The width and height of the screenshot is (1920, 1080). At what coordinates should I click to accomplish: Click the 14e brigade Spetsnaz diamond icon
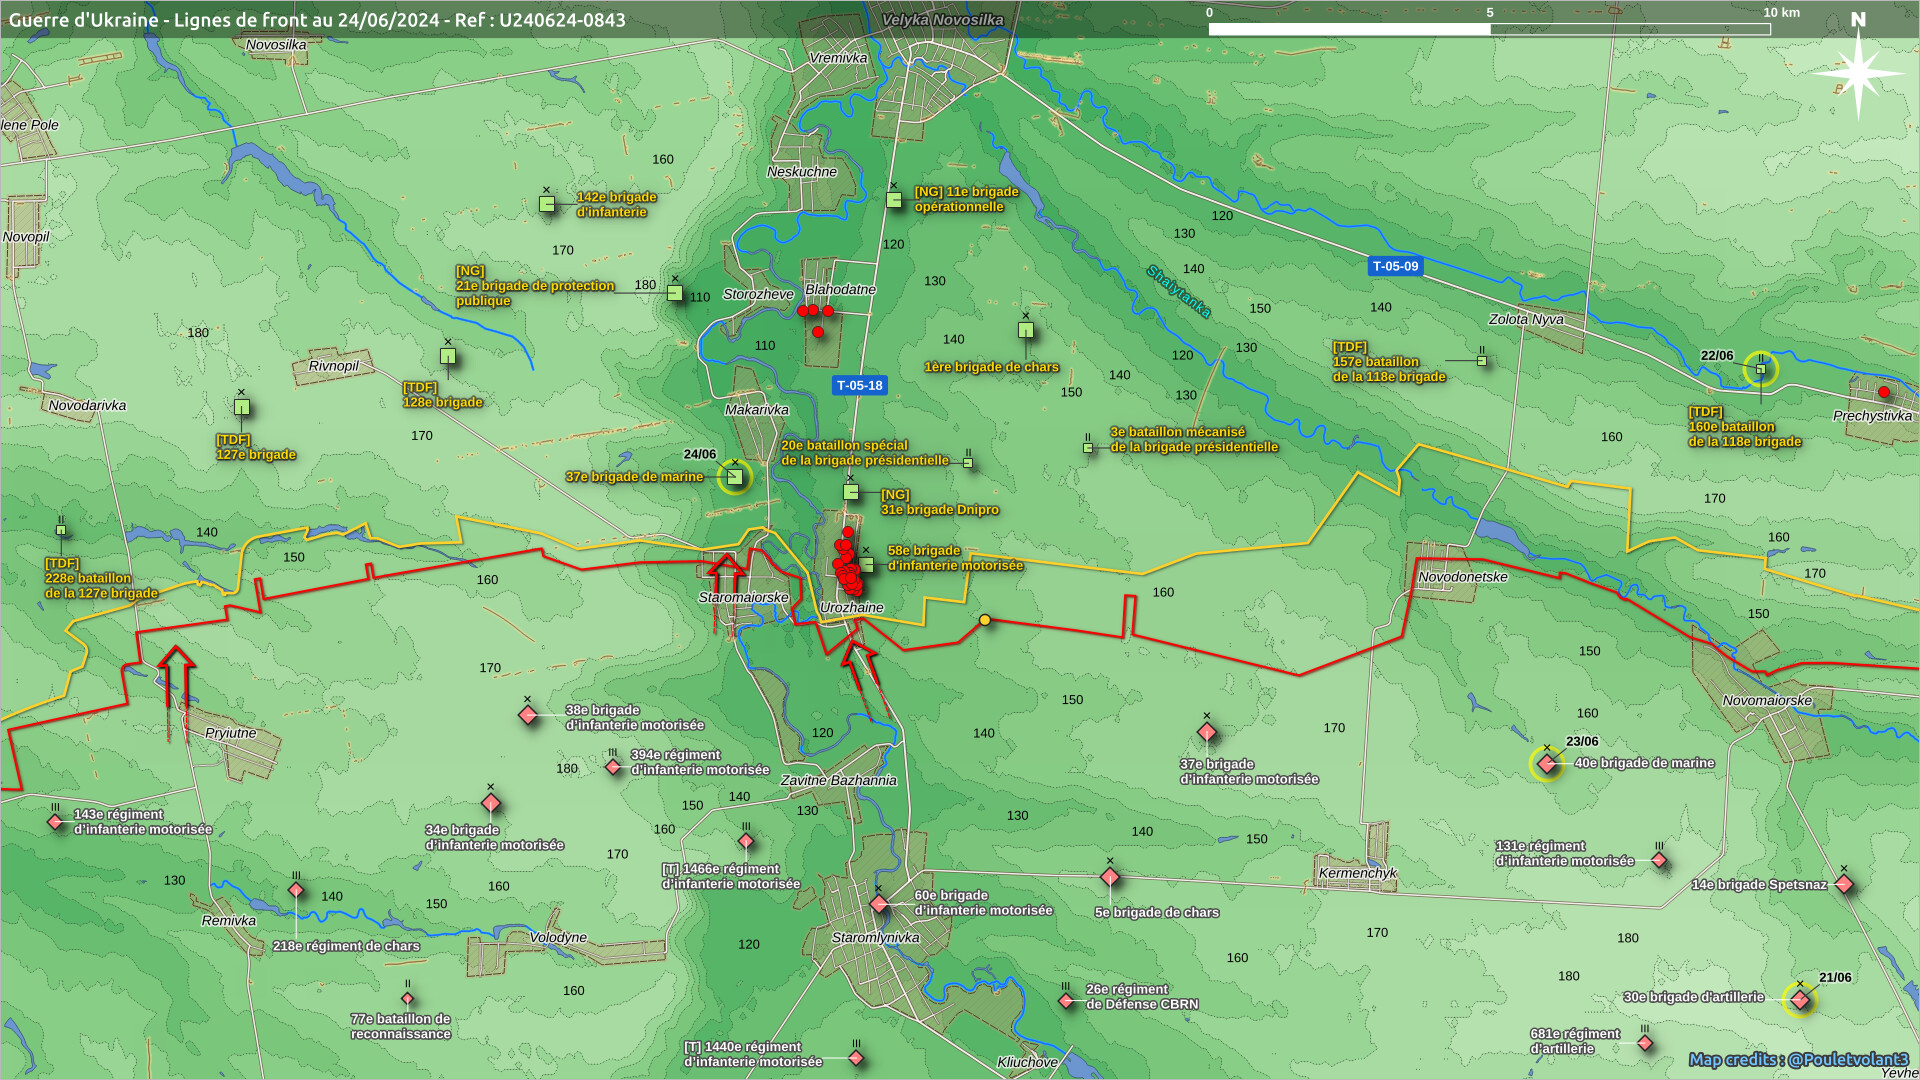[1845, 884]
